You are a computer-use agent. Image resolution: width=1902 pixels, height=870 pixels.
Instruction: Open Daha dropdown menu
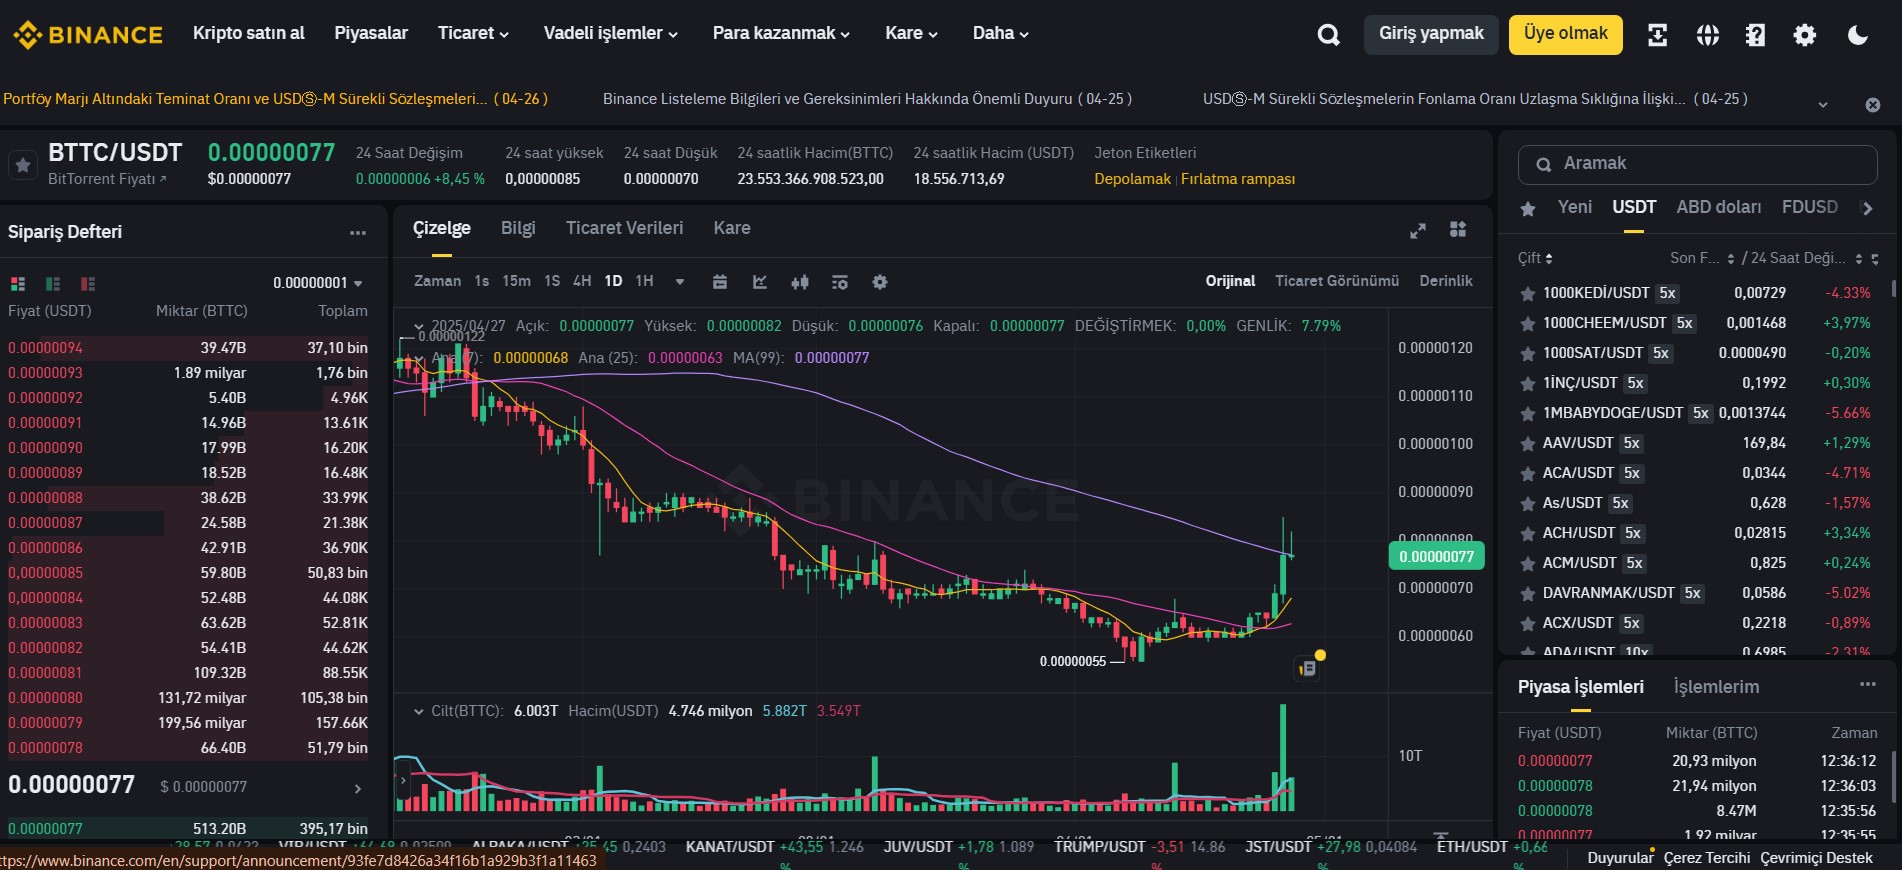[x=1000, y=33]
